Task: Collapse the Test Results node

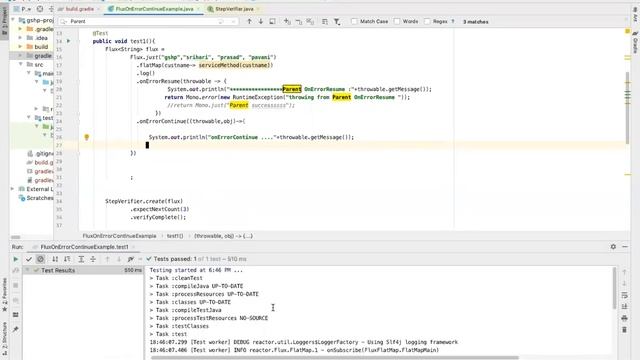Action: [27, 270]
